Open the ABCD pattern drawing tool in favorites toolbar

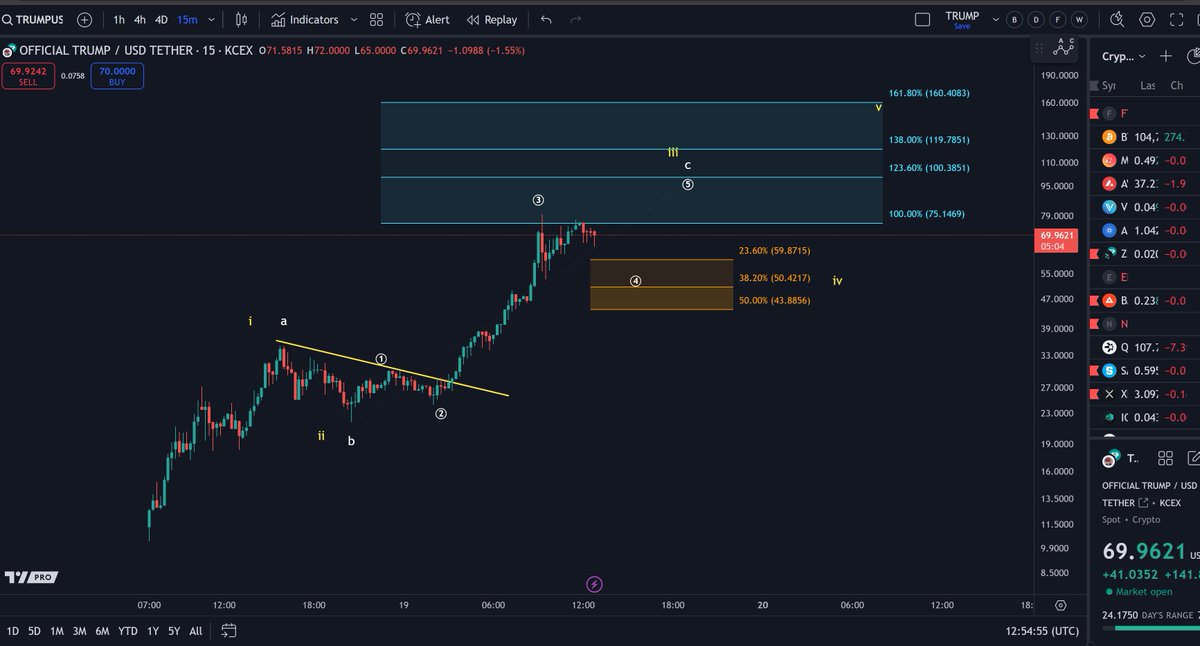click(x=1063, y=47)
